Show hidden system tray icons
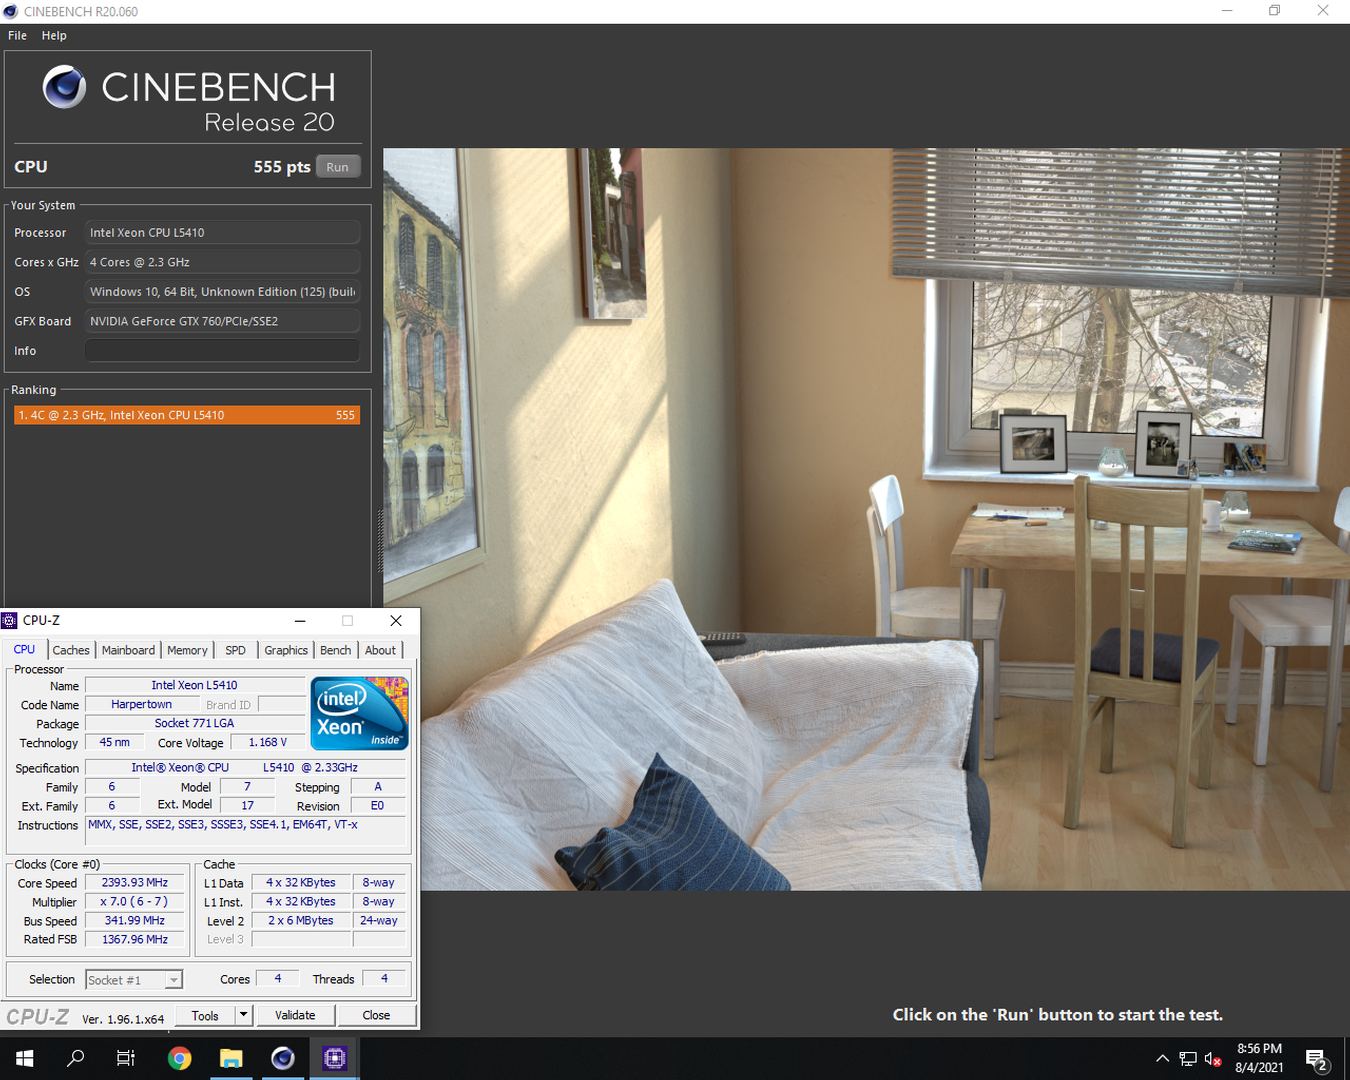 (1162, 1059)
